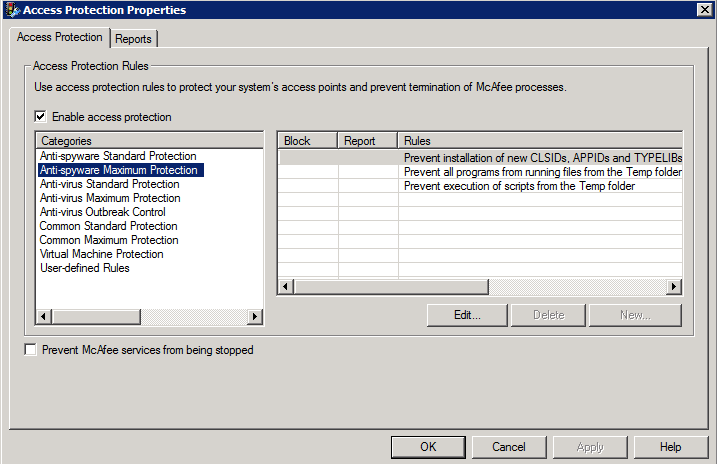Toggle Enable access protection checkbox
Screen dimensions: 717x464
pos(41,117)
